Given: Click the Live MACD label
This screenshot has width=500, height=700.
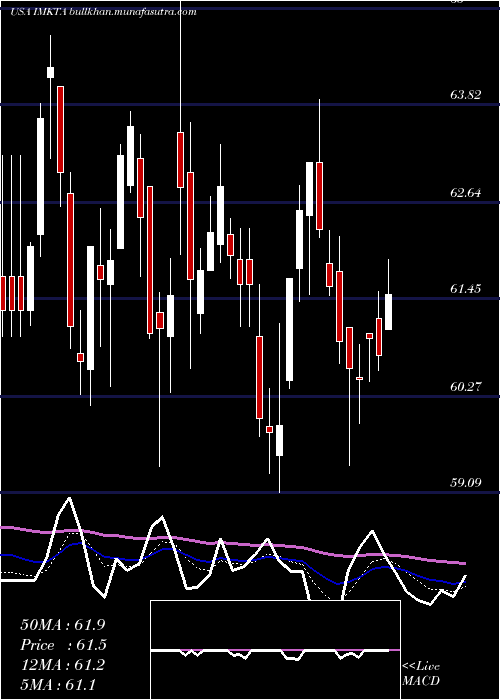Looking at the screenshot, I should 421,674.
